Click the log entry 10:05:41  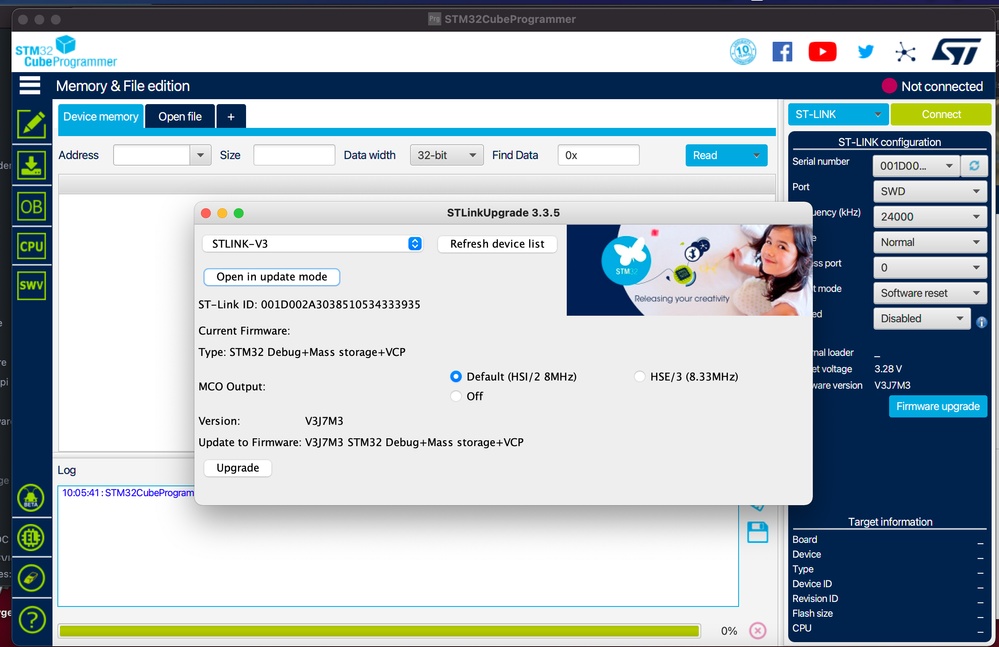tap(128, 492)
